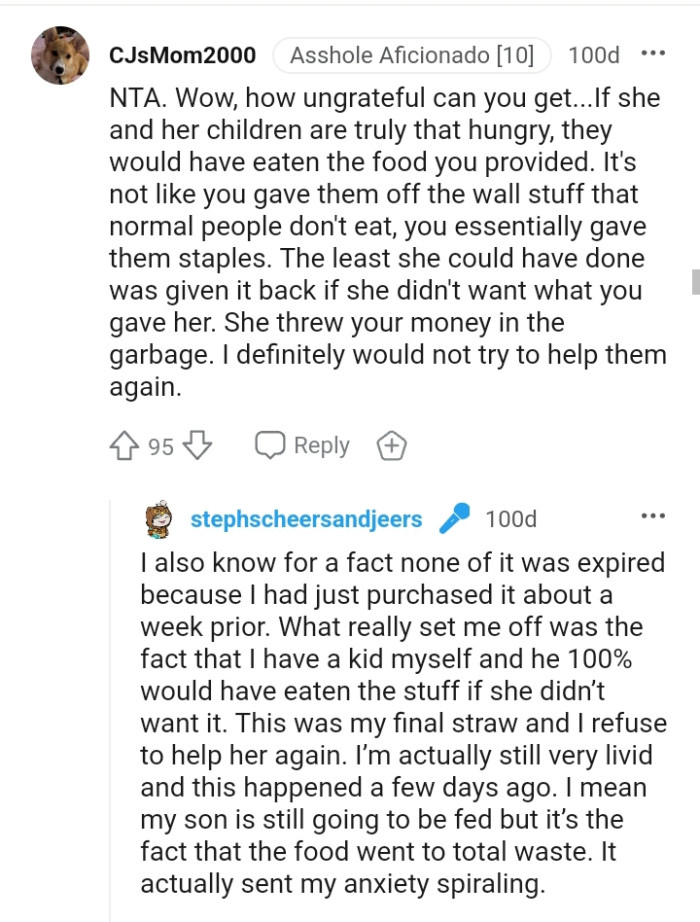Toggle the upvote on the top comment
The width and height of the screenshot is (700, 922).
click(x=125, y=445)
